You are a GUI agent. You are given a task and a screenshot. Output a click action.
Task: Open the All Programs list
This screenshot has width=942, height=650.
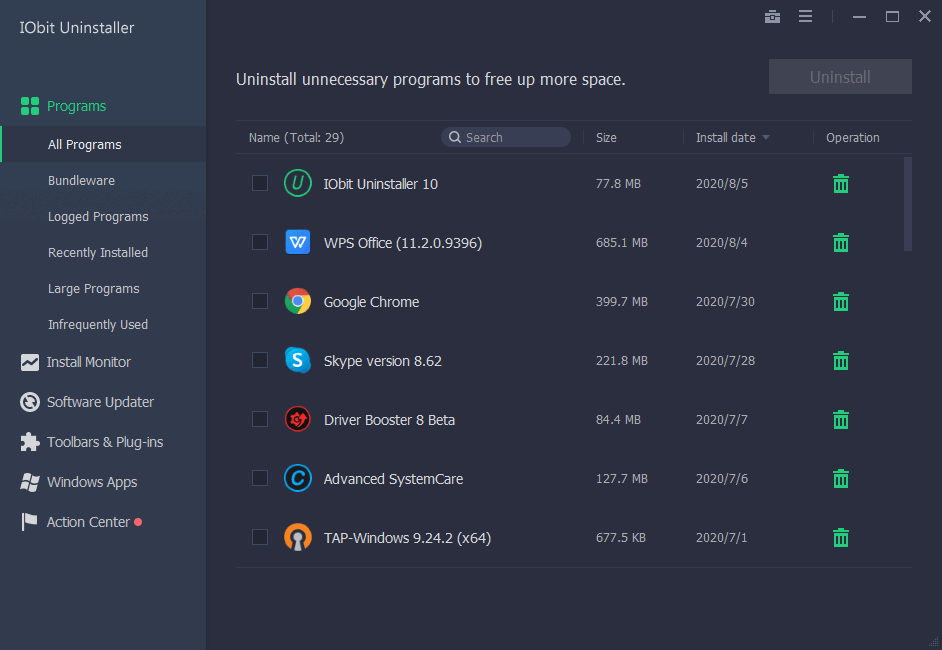[103, 144]
